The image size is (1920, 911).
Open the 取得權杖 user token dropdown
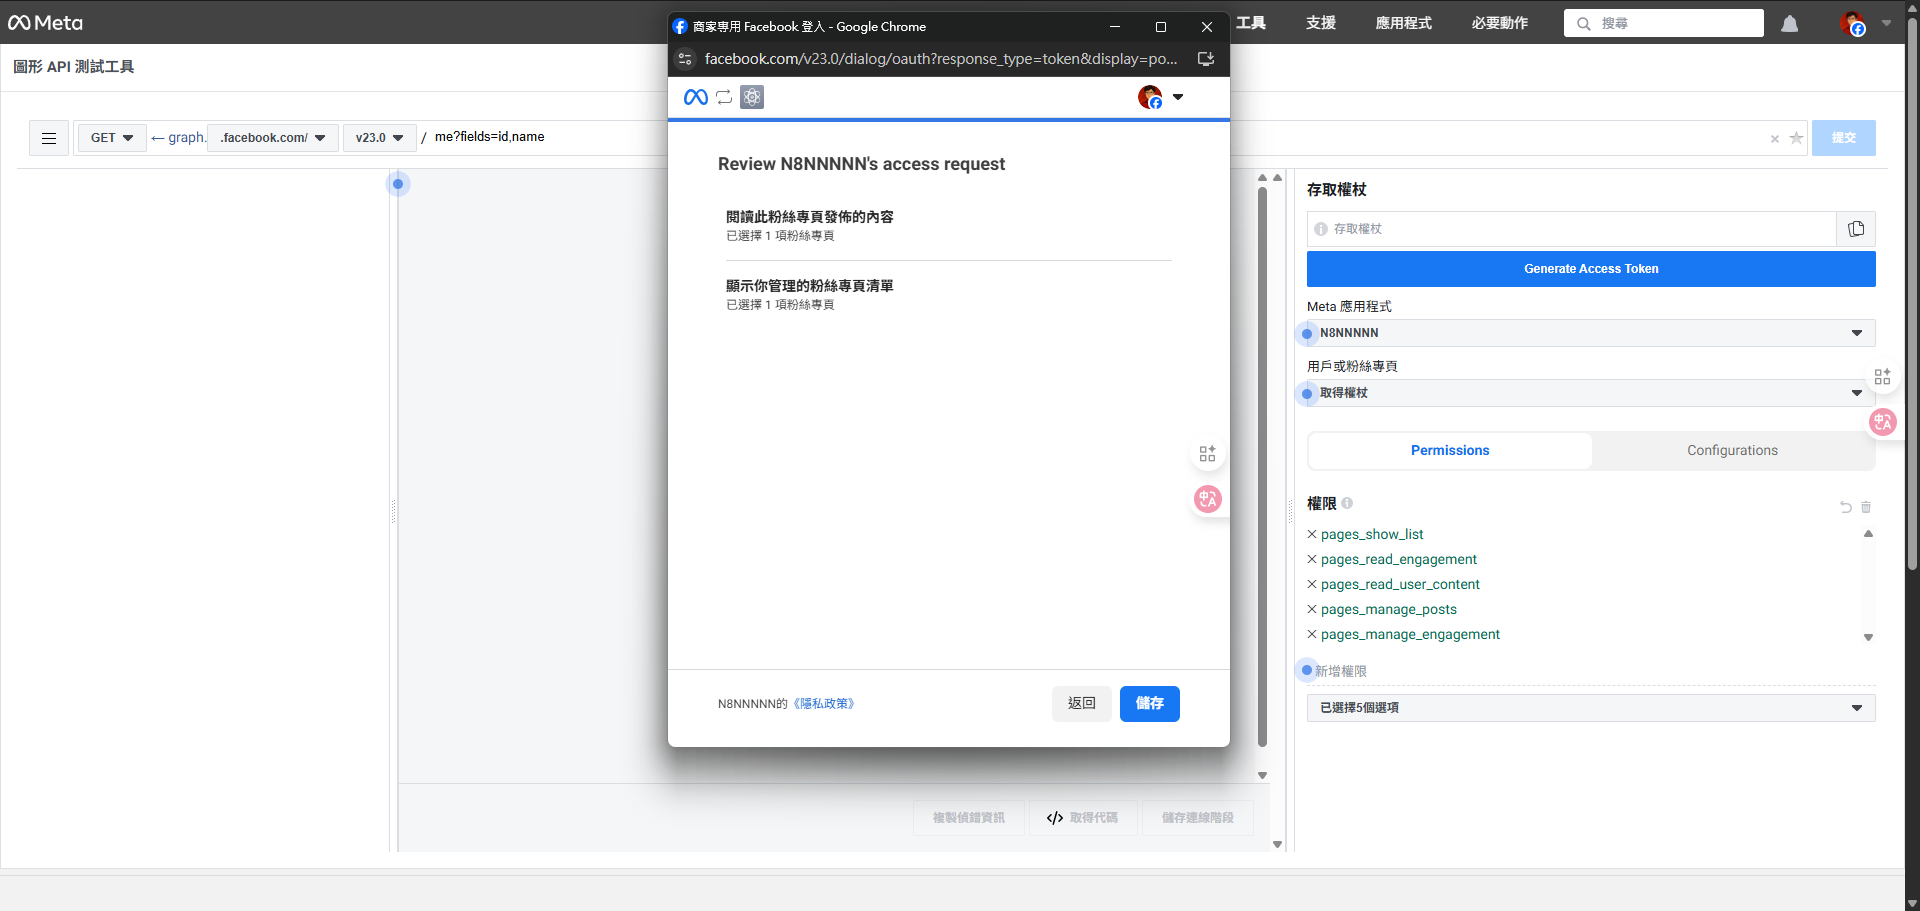tap(1589, 393)
